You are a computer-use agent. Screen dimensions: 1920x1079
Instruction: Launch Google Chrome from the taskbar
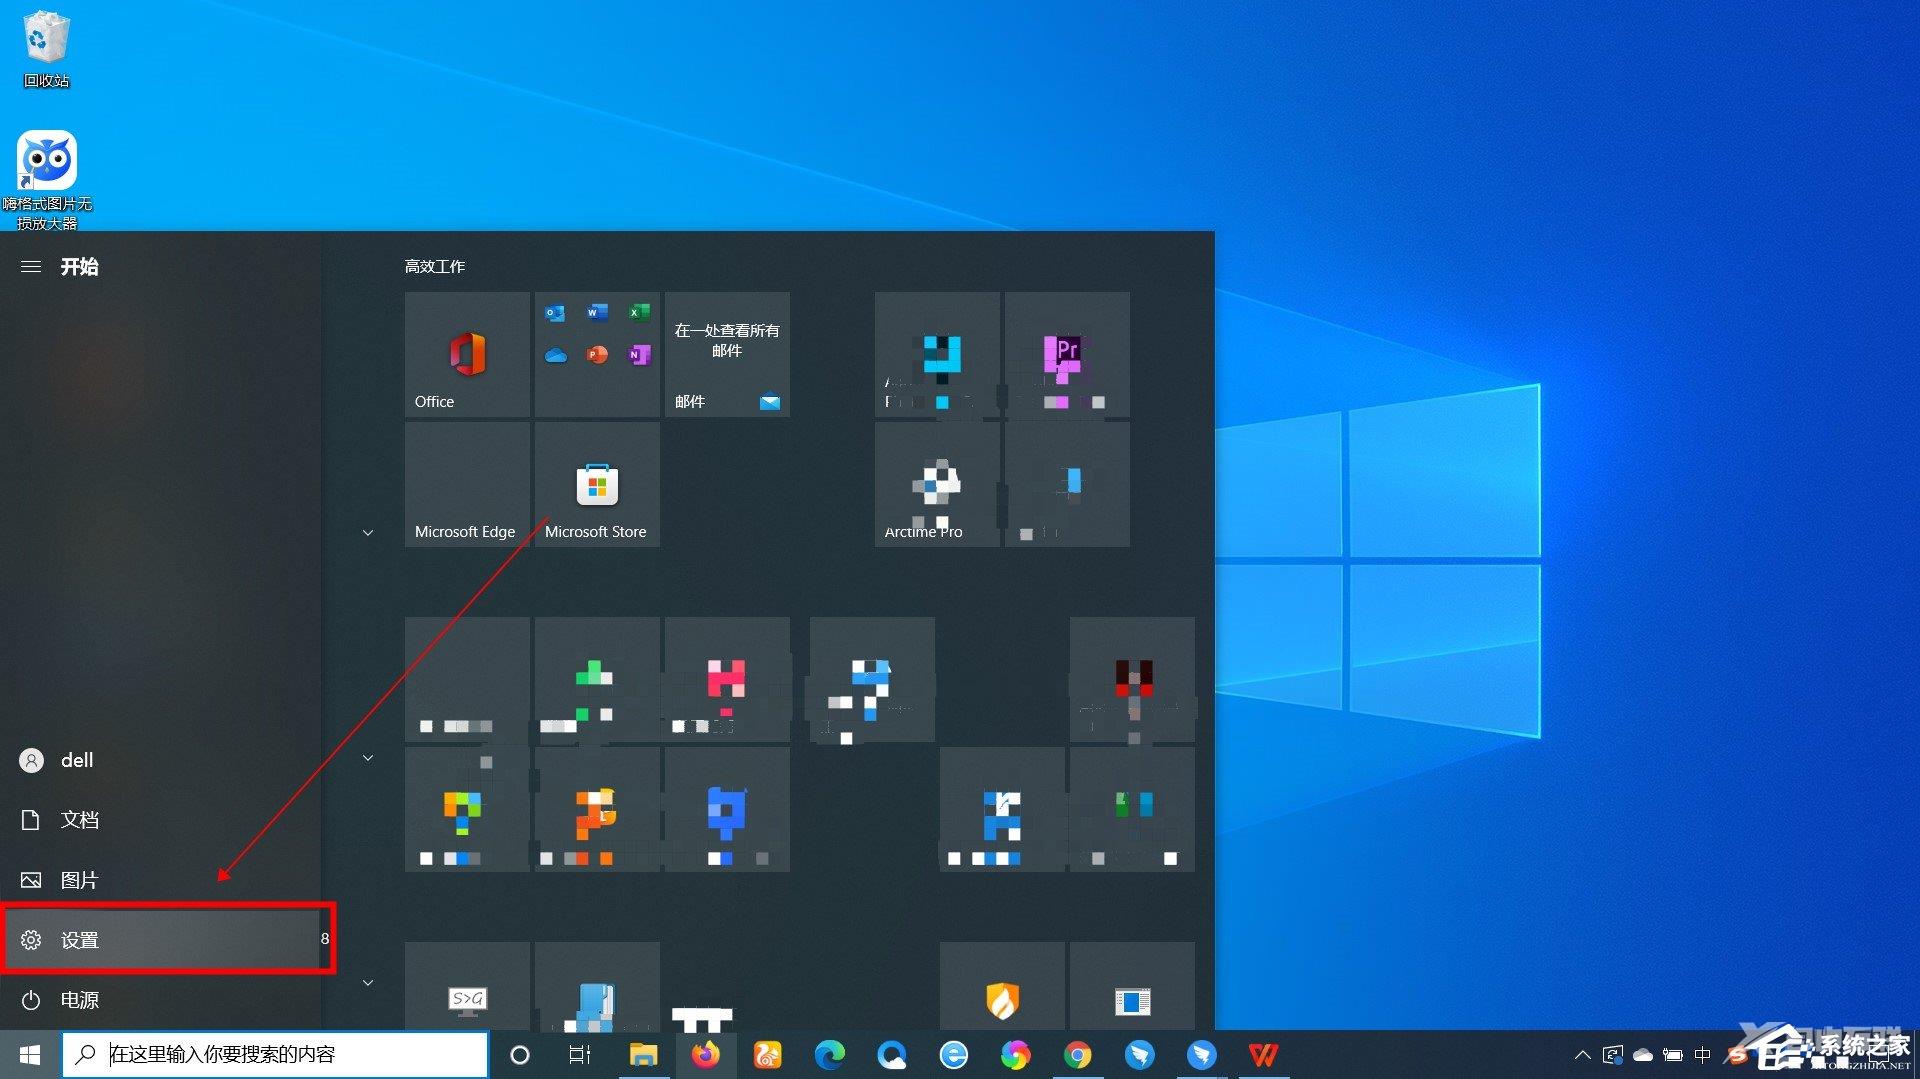pos(1077,1054)
